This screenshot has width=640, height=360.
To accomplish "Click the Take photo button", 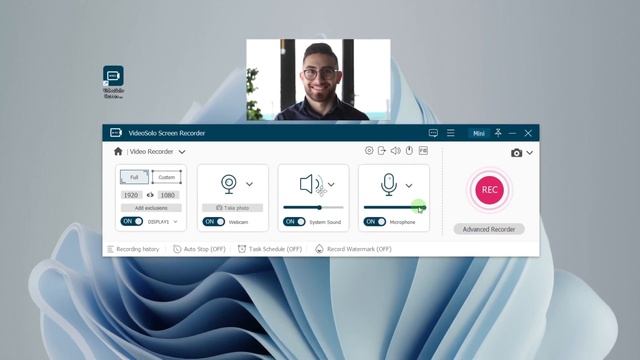I will click(232, 208).
